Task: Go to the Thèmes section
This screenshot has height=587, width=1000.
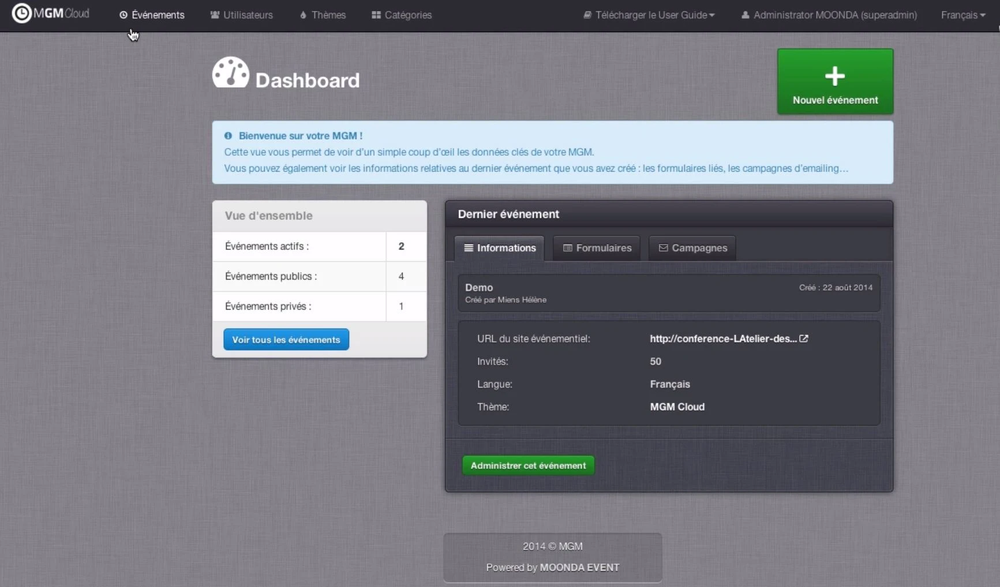Action: (323, 15)
